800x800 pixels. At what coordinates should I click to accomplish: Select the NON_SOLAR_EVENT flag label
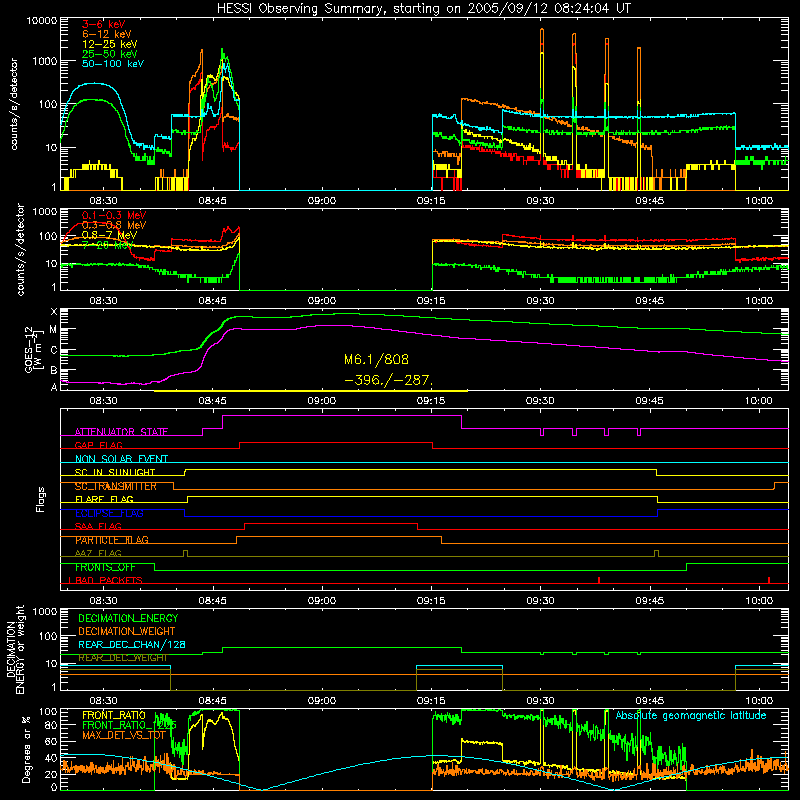pyautogui.click(x=121, y=459)
